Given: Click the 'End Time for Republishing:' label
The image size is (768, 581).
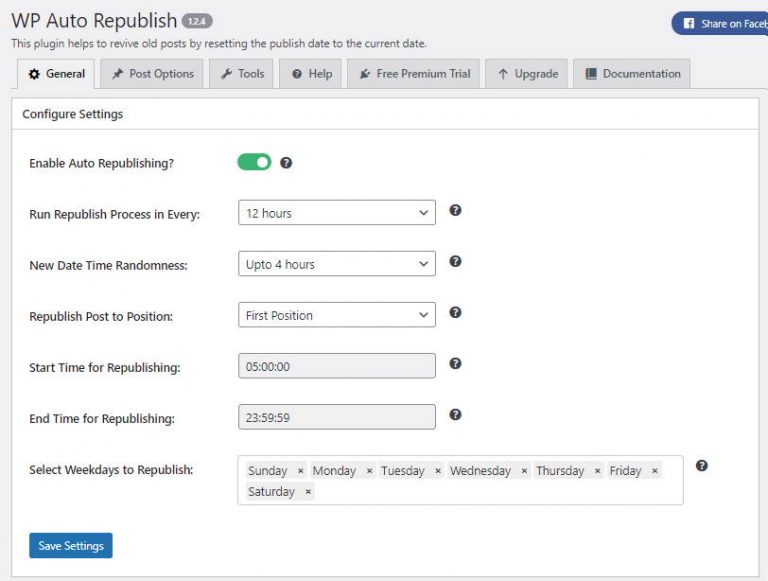Looking at the screenshot, I should click(x=102, y=418).
